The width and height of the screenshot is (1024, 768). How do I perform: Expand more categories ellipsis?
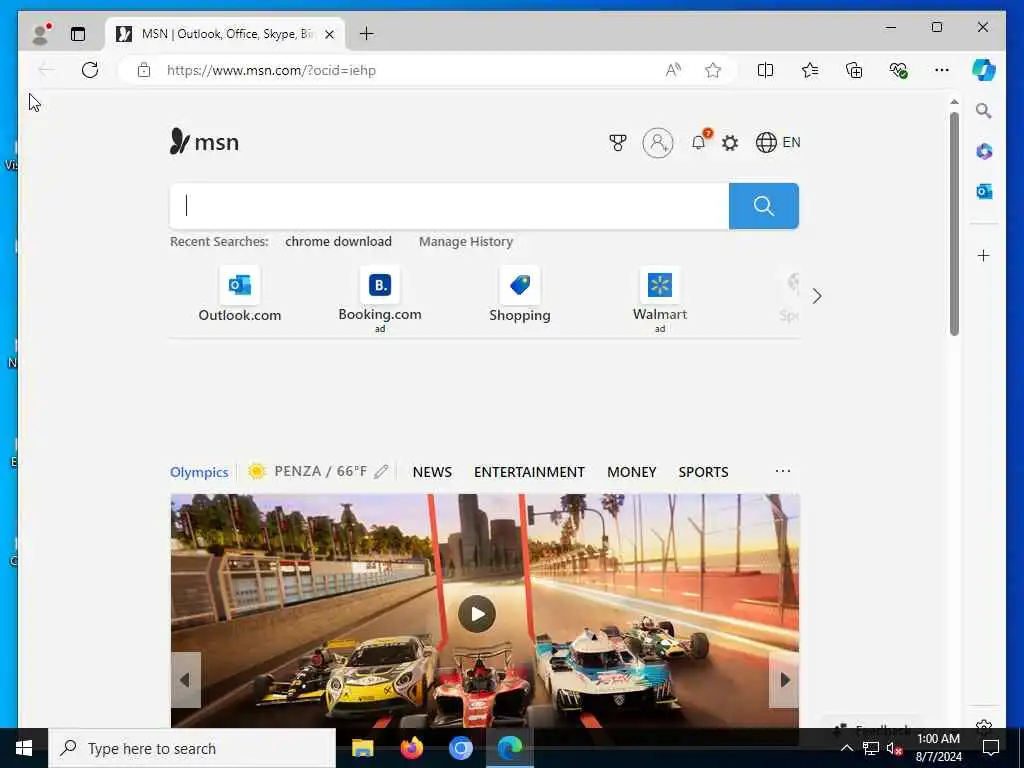(x=783, y=471)
